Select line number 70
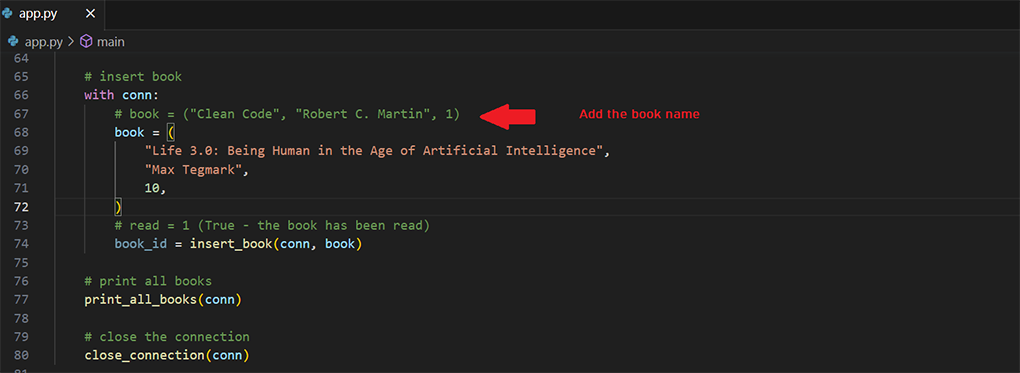This screenshot has height=373, width=1020. point(21,170)
